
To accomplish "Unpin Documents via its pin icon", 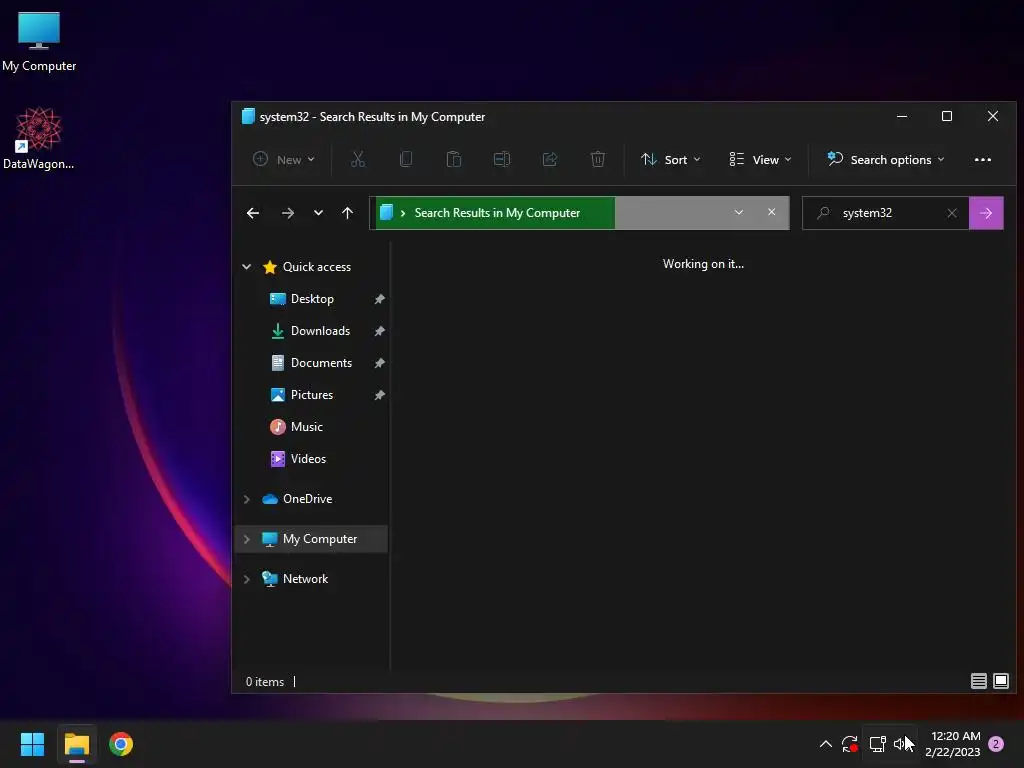I will [379, 363].
